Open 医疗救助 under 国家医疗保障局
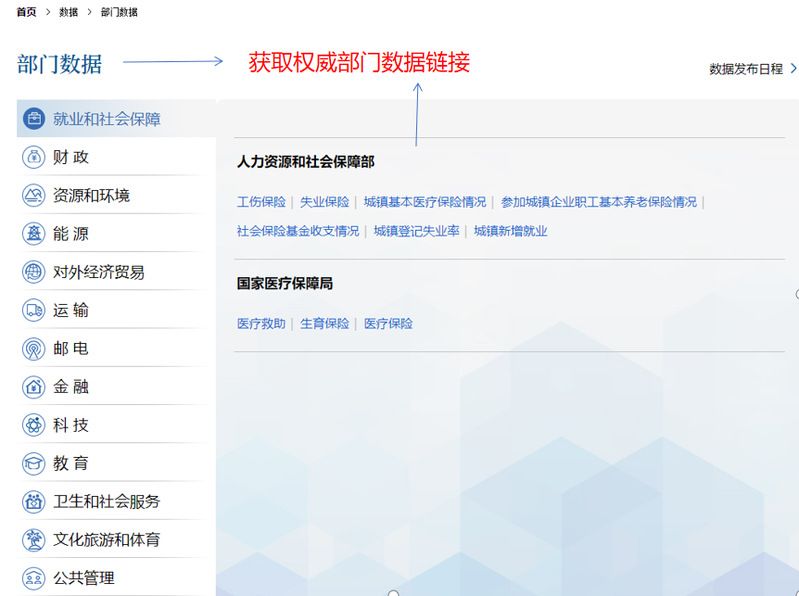This screenshot has width=799, height=596. [261, 324]
